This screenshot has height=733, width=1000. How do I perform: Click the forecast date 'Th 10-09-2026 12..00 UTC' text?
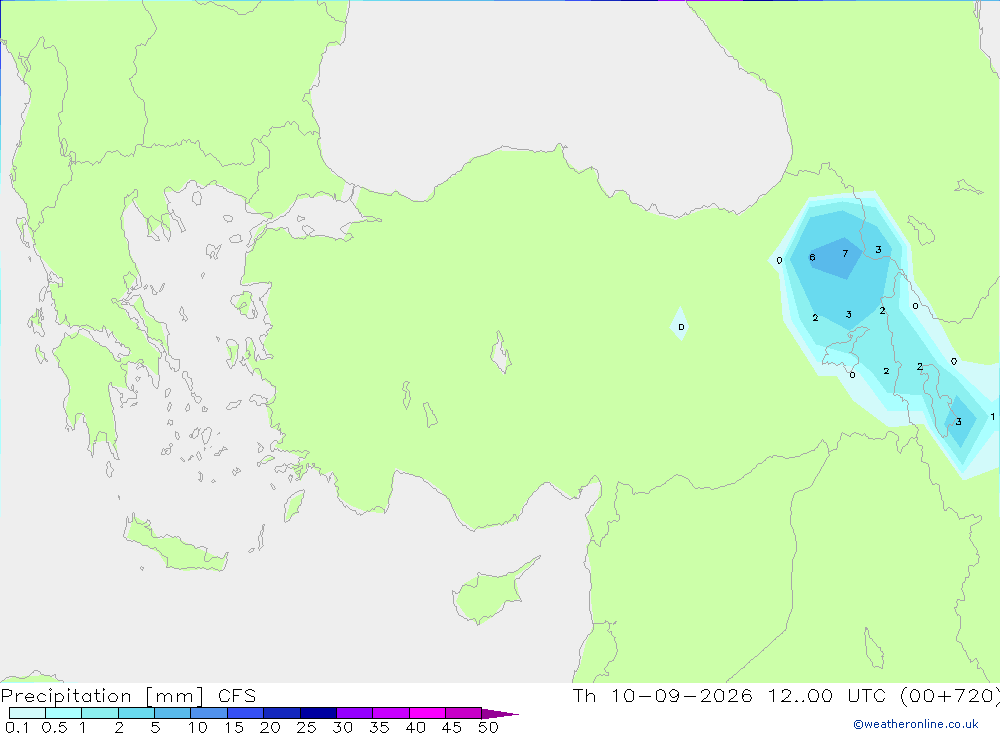pos(732,696)
